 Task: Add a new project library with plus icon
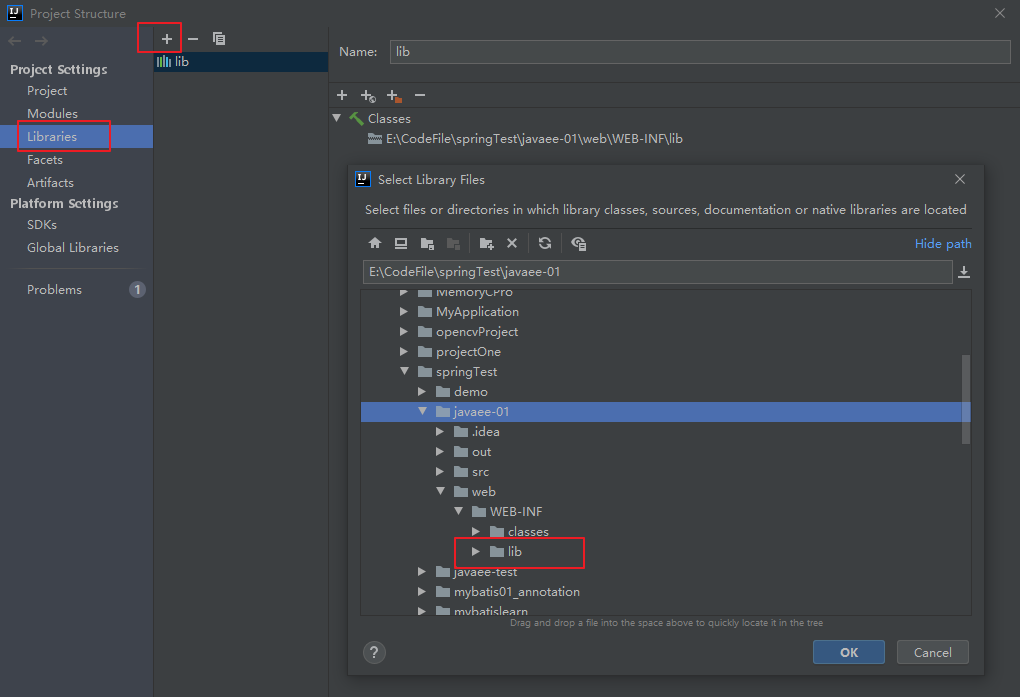[167, 39]
